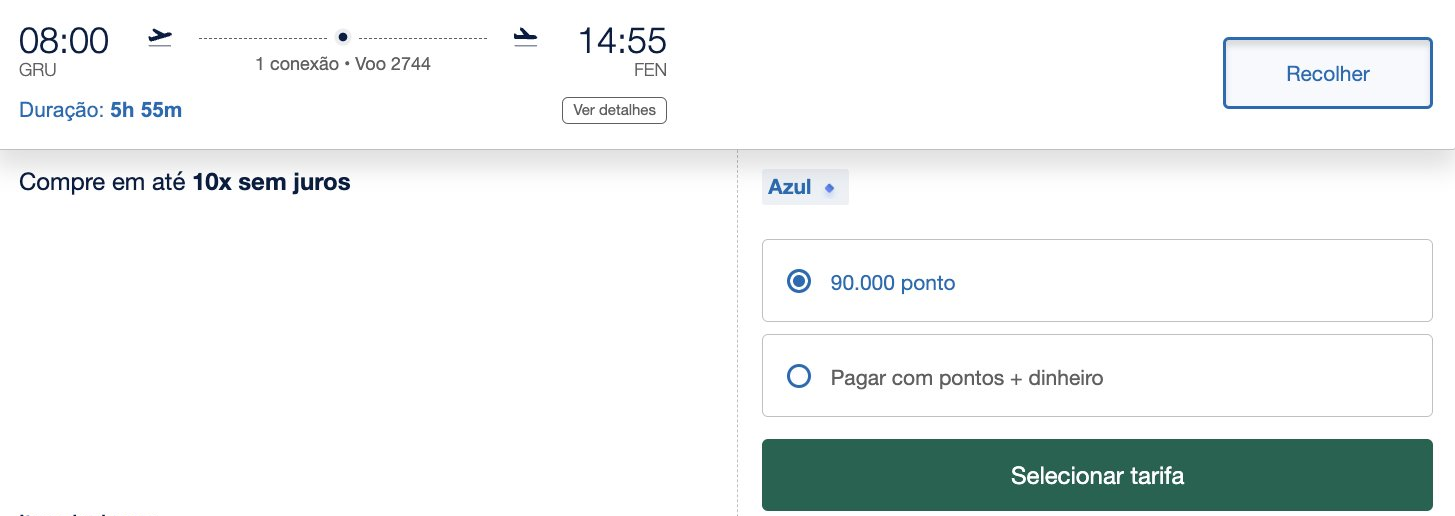This screenshot has height=516, width=1455.
Task: Click the 90.000 ponto label text
Action: [x=893, y=283]
